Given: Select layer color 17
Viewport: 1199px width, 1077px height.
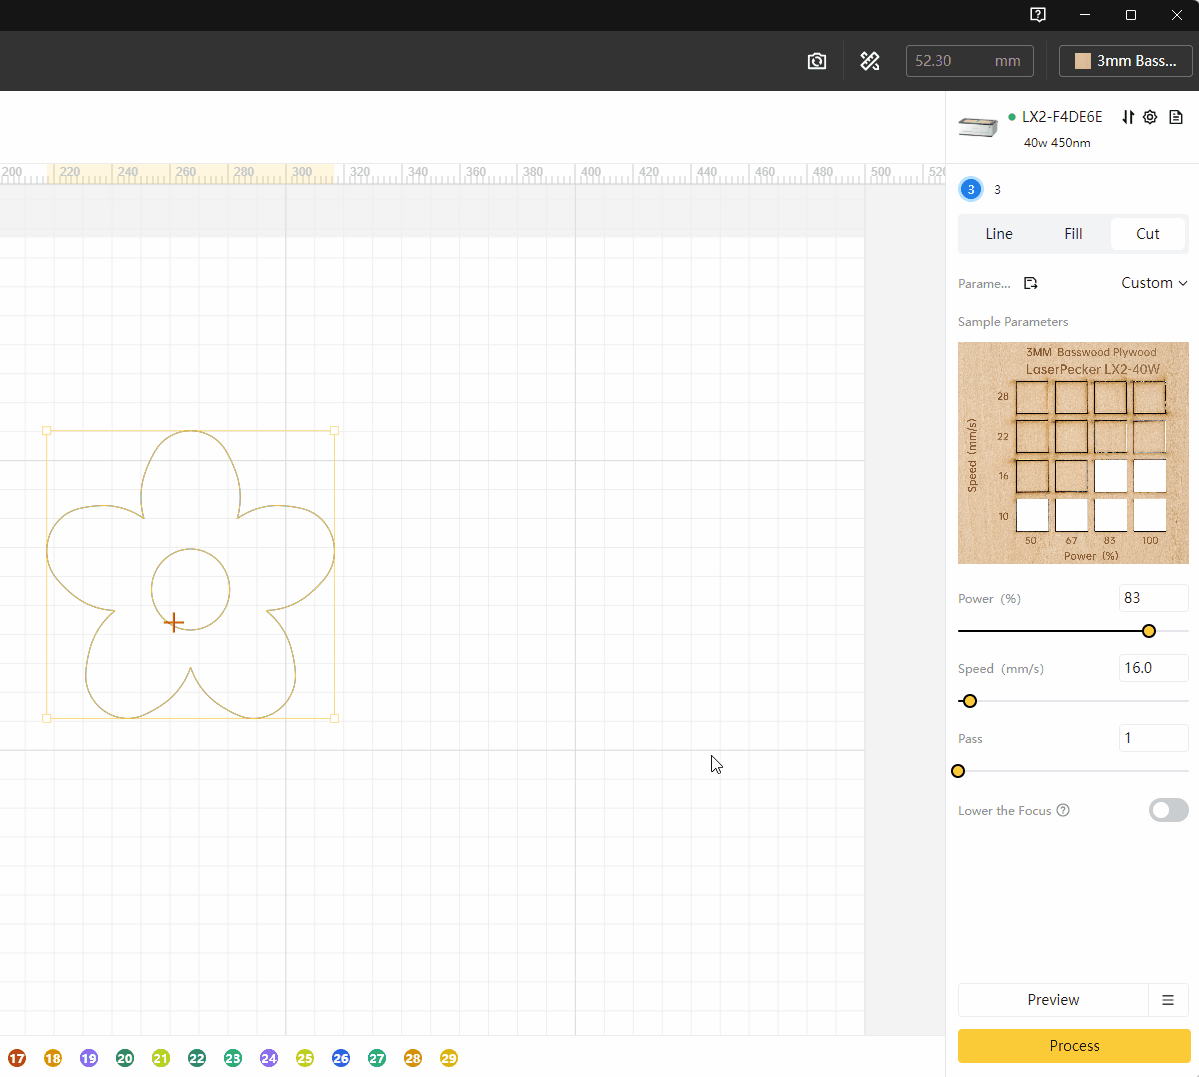Looking at the screenshot, I should coord(17,1058).
